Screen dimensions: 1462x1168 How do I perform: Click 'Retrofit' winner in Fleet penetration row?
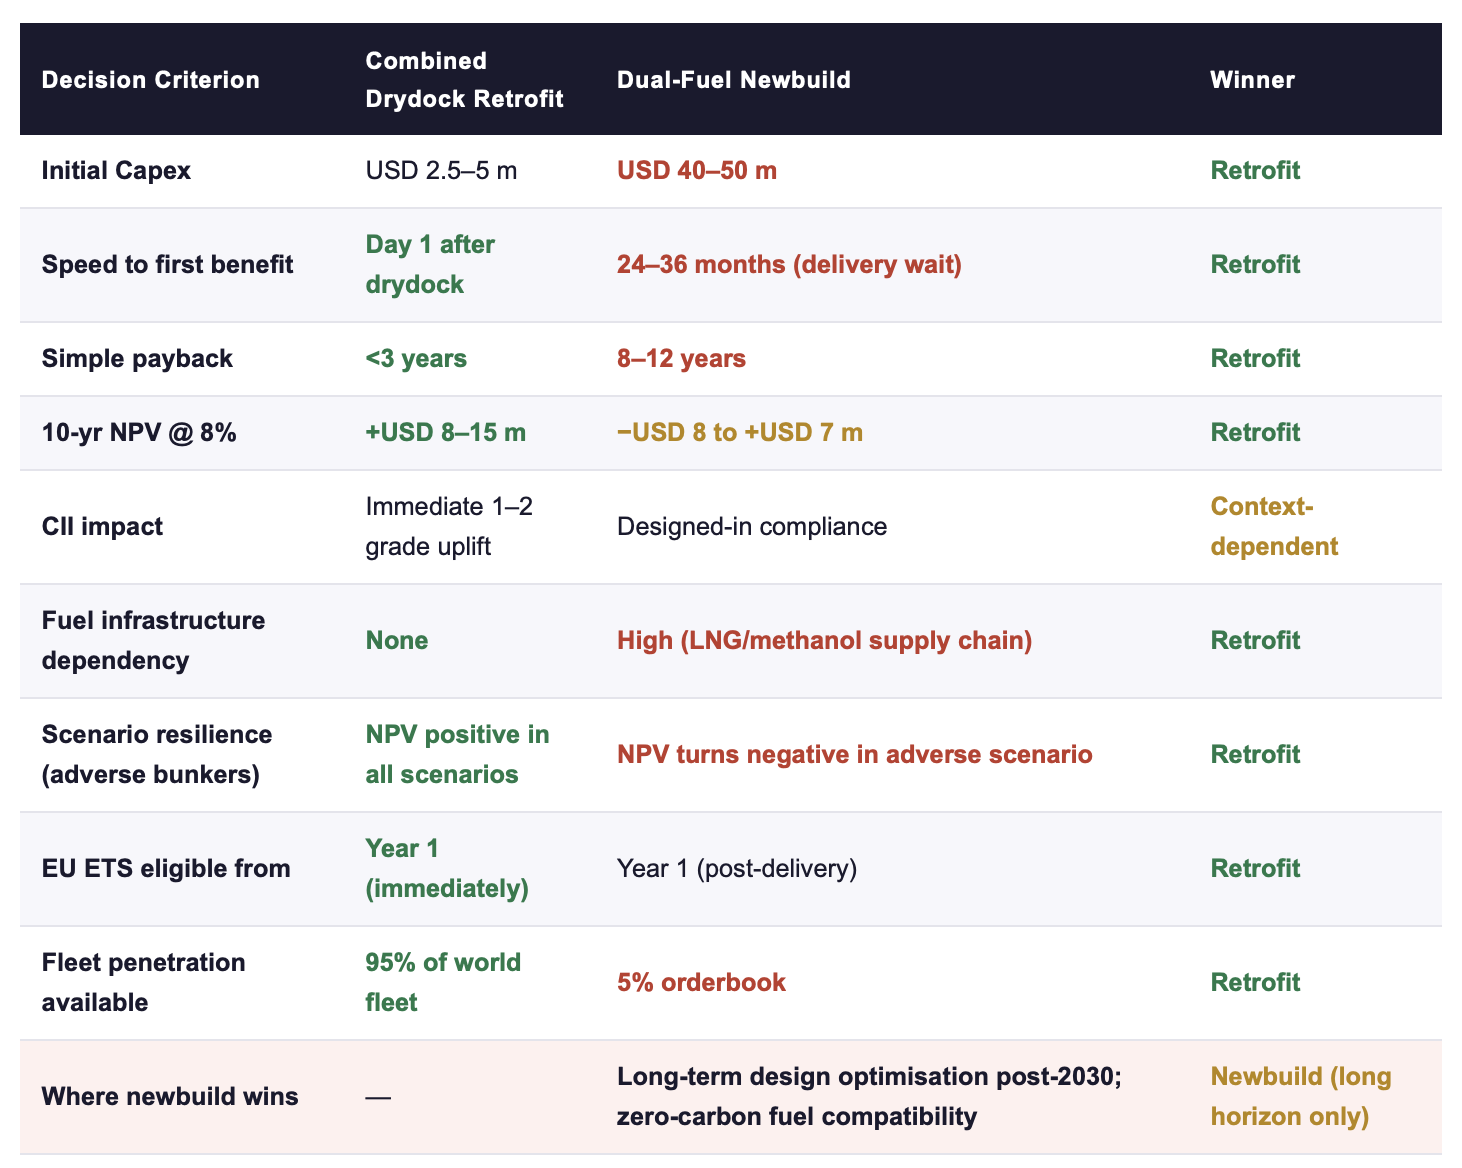[1255, 982]
